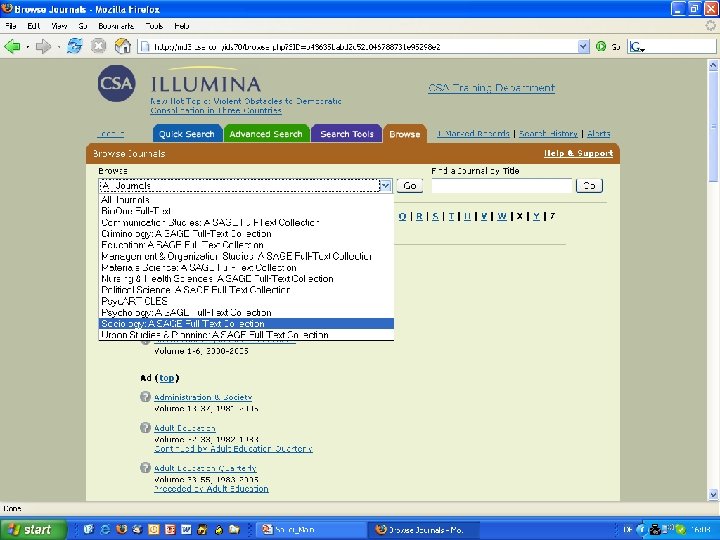Open the CSA Training Department link

[x=491, y=88]
